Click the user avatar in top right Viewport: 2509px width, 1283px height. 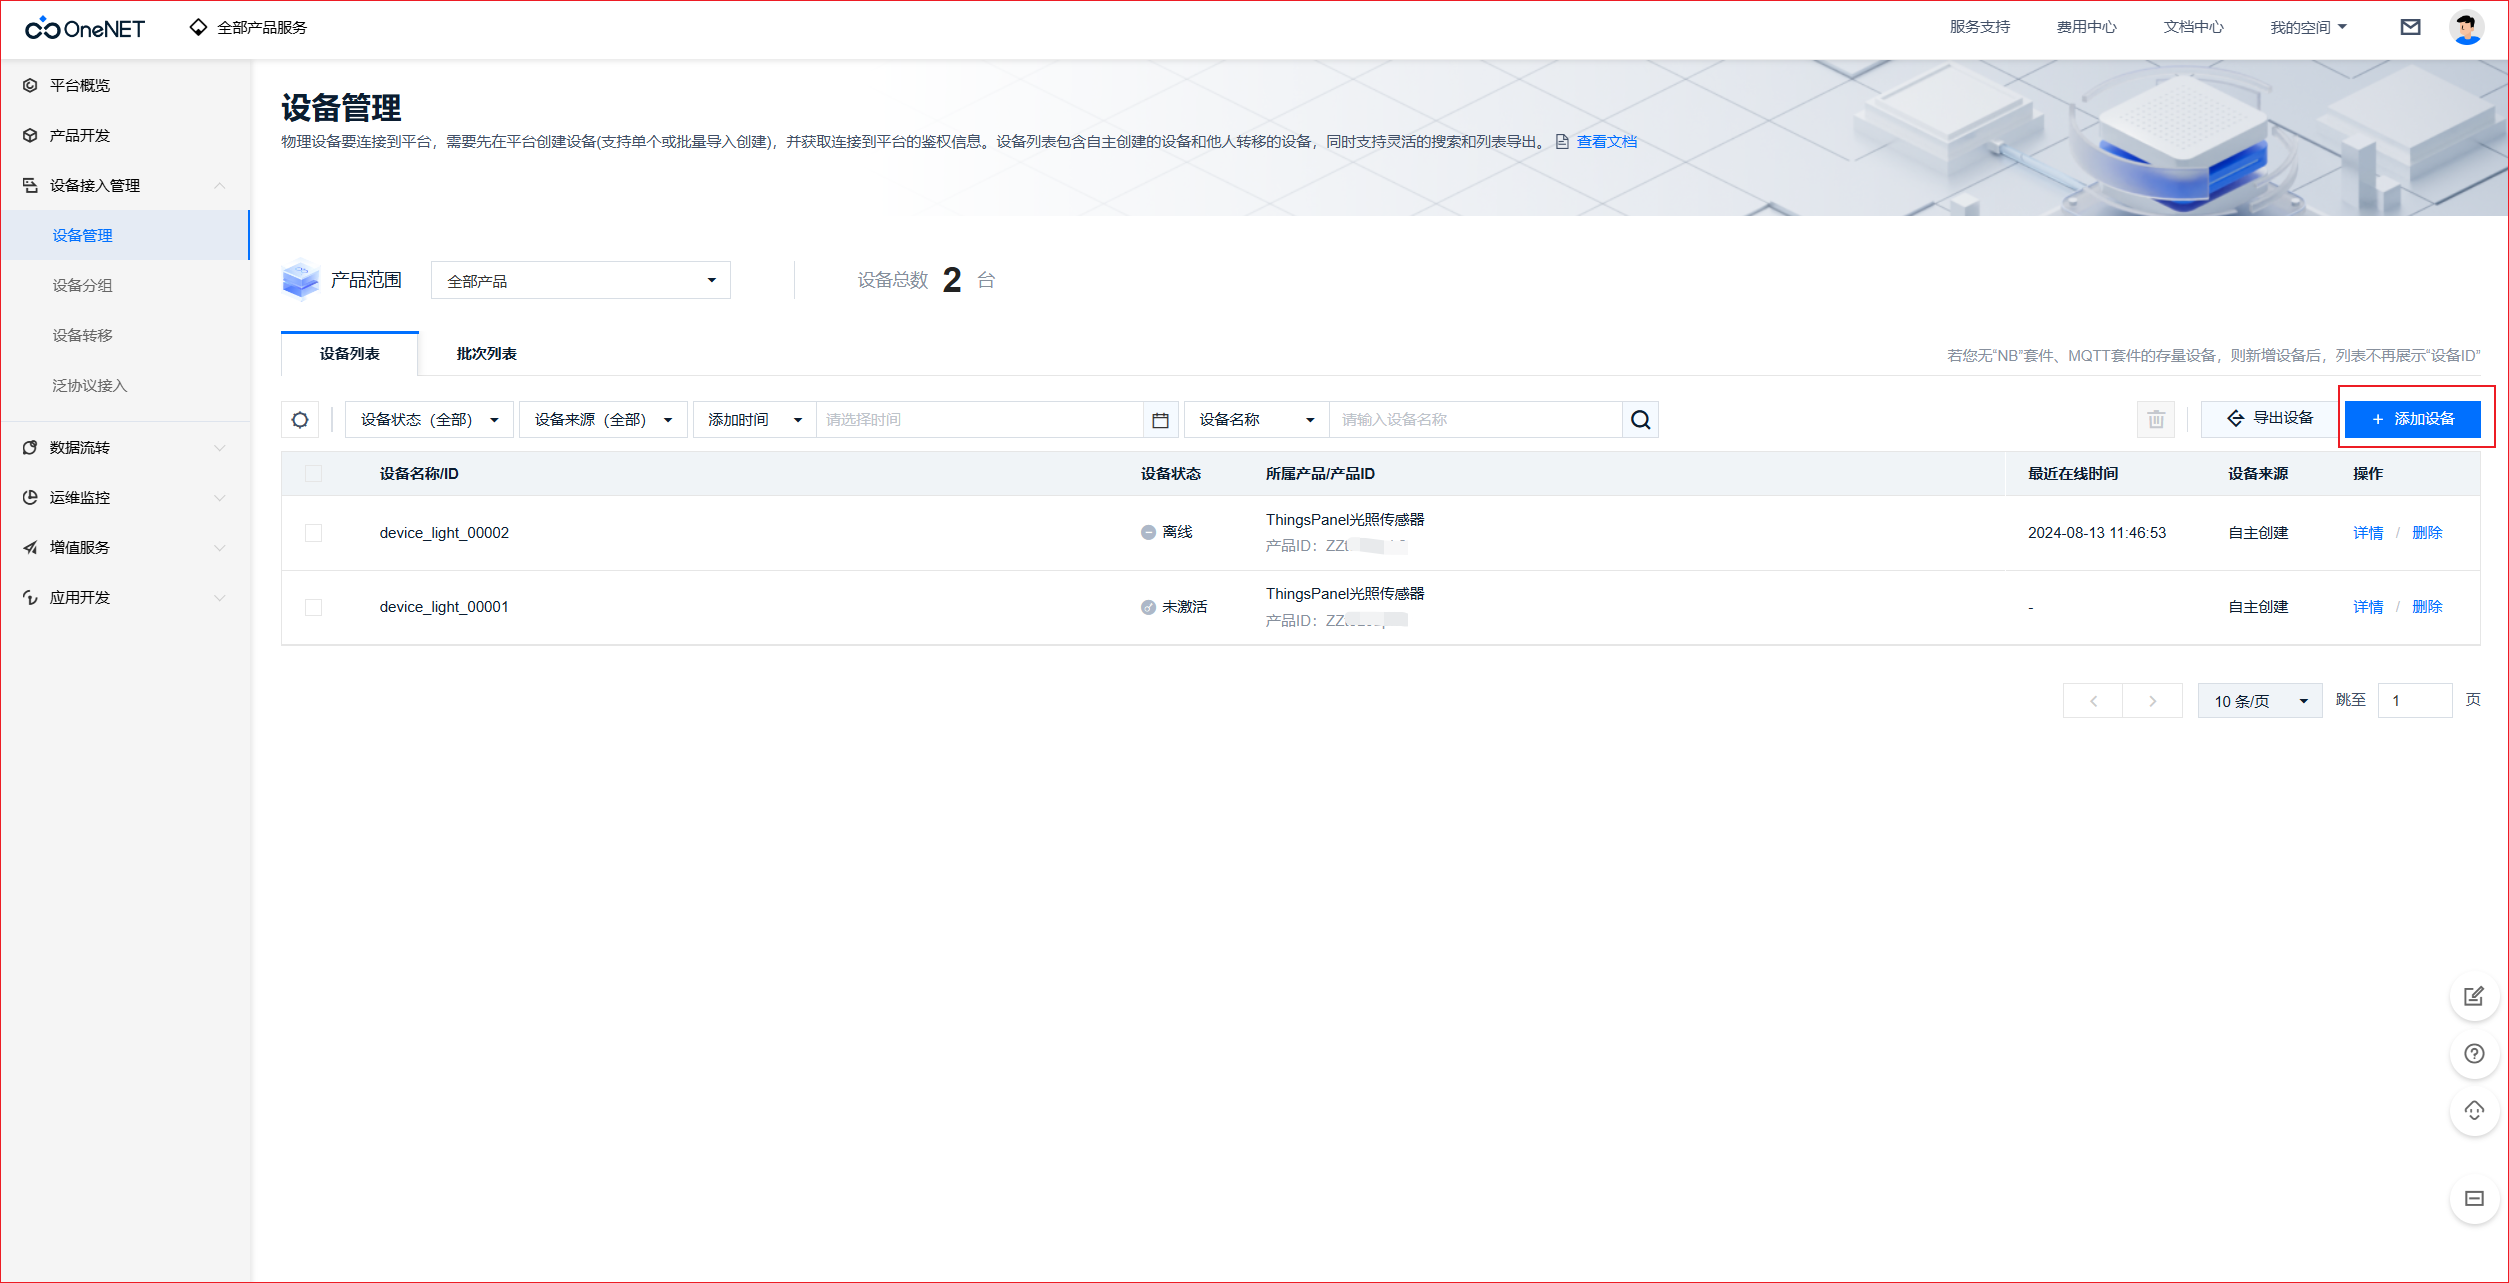[2466, 27]
